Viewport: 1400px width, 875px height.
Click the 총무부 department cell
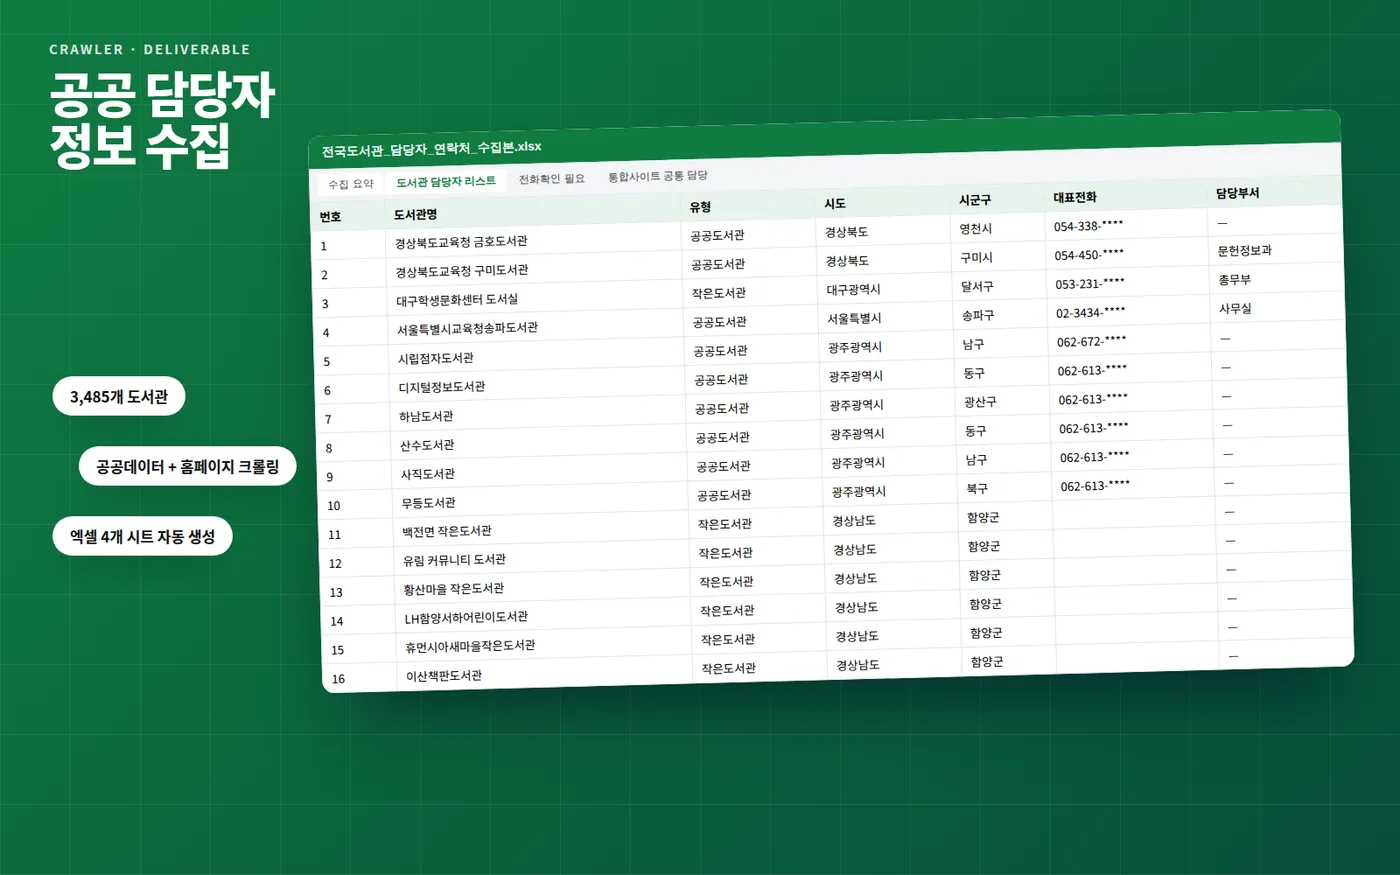click(x=1235, y=280)
